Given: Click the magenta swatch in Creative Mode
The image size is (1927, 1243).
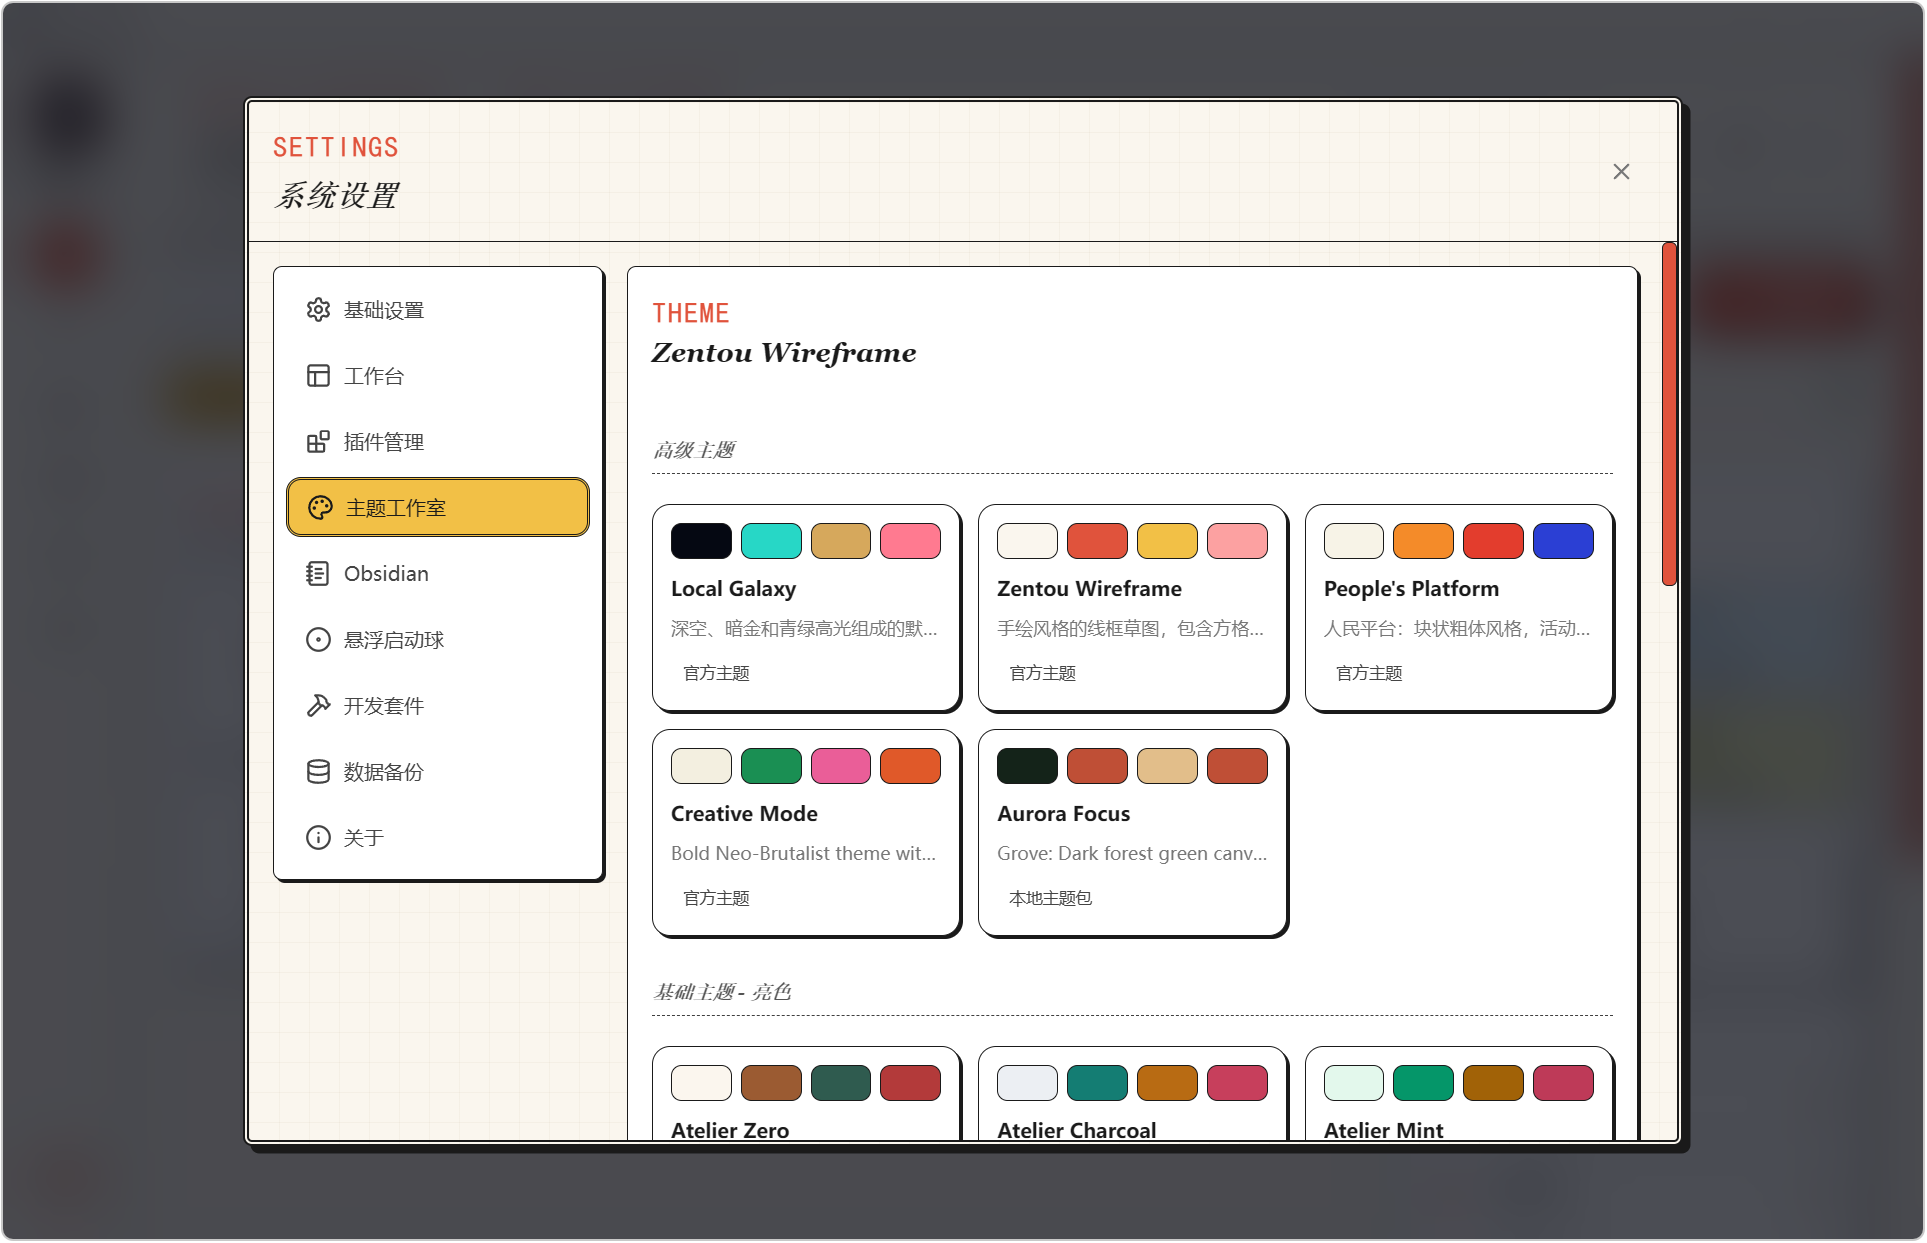Looking at the screenshot, I should pyautogui.click(x=841, y=766).
